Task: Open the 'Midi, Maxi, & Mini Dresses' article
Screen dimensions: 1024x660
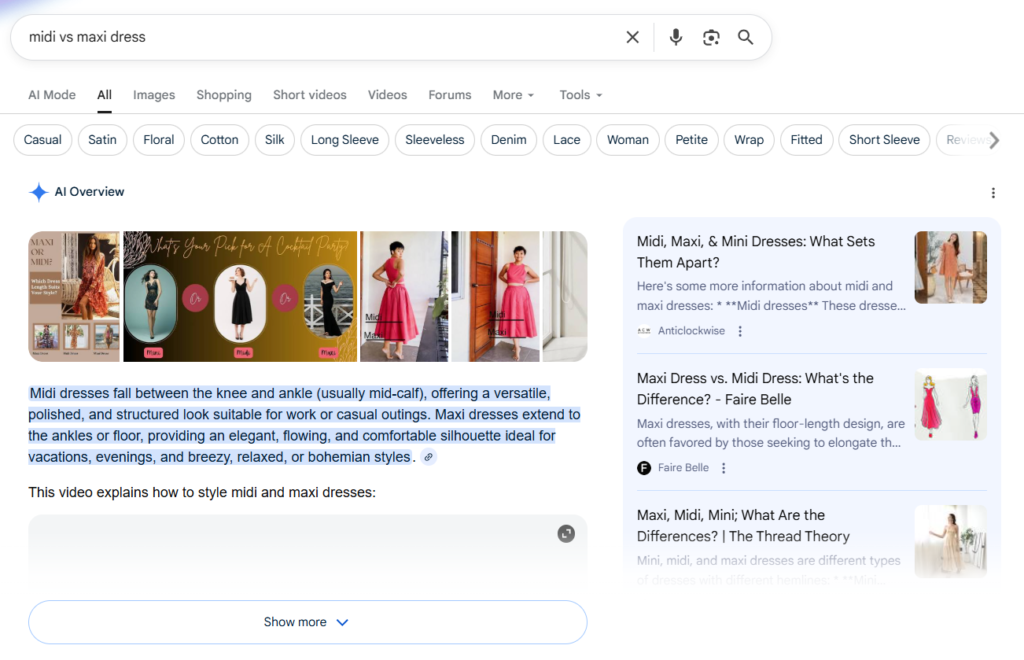Action: [755, 252]
